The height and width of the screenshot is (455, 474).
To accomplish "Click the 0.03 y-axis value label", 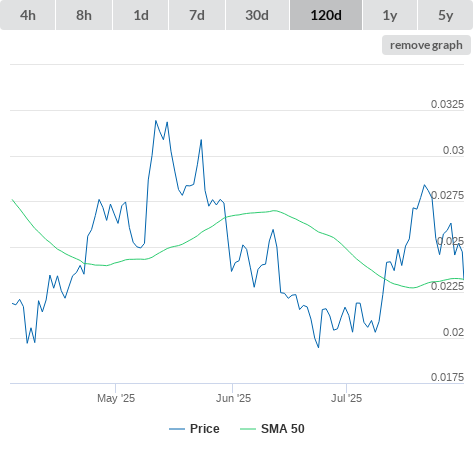I will pos(453,150).
